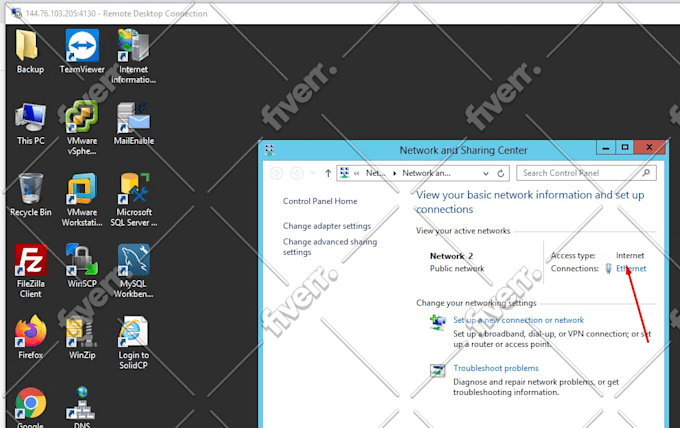Open Control Panel Home link
This screenshot has height=428, width=680.
[320, 201]
